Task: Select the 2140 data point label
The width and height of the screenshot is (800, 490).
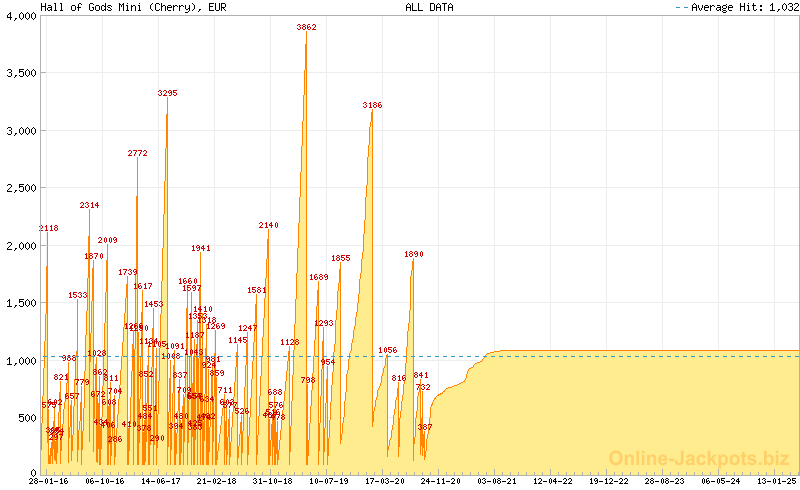Action: point(268,225)
